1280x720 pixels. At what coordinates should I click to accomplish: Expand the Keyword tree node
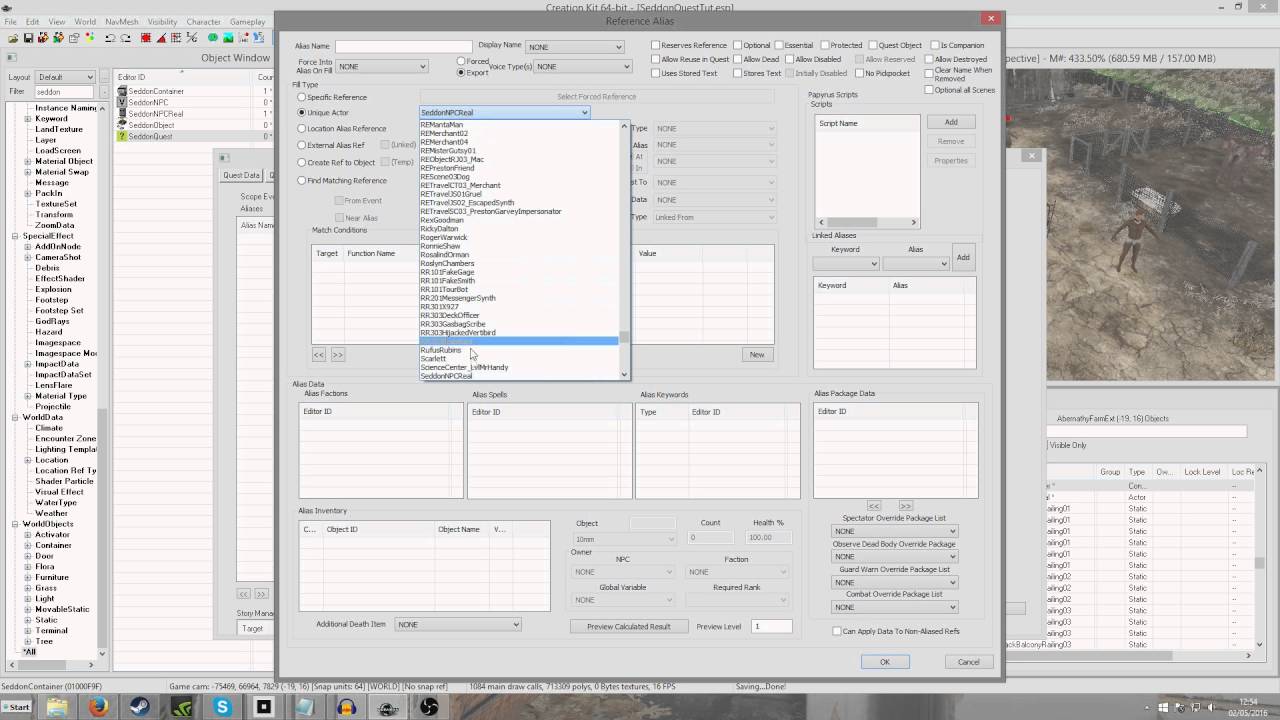tap(28, 119)
